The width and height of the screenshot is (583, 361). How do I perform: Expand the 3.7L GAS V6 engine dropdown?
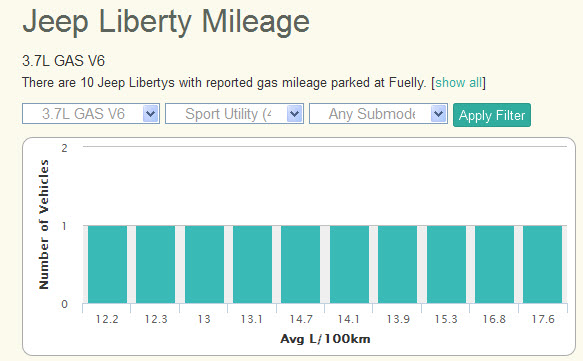[91, 114]
